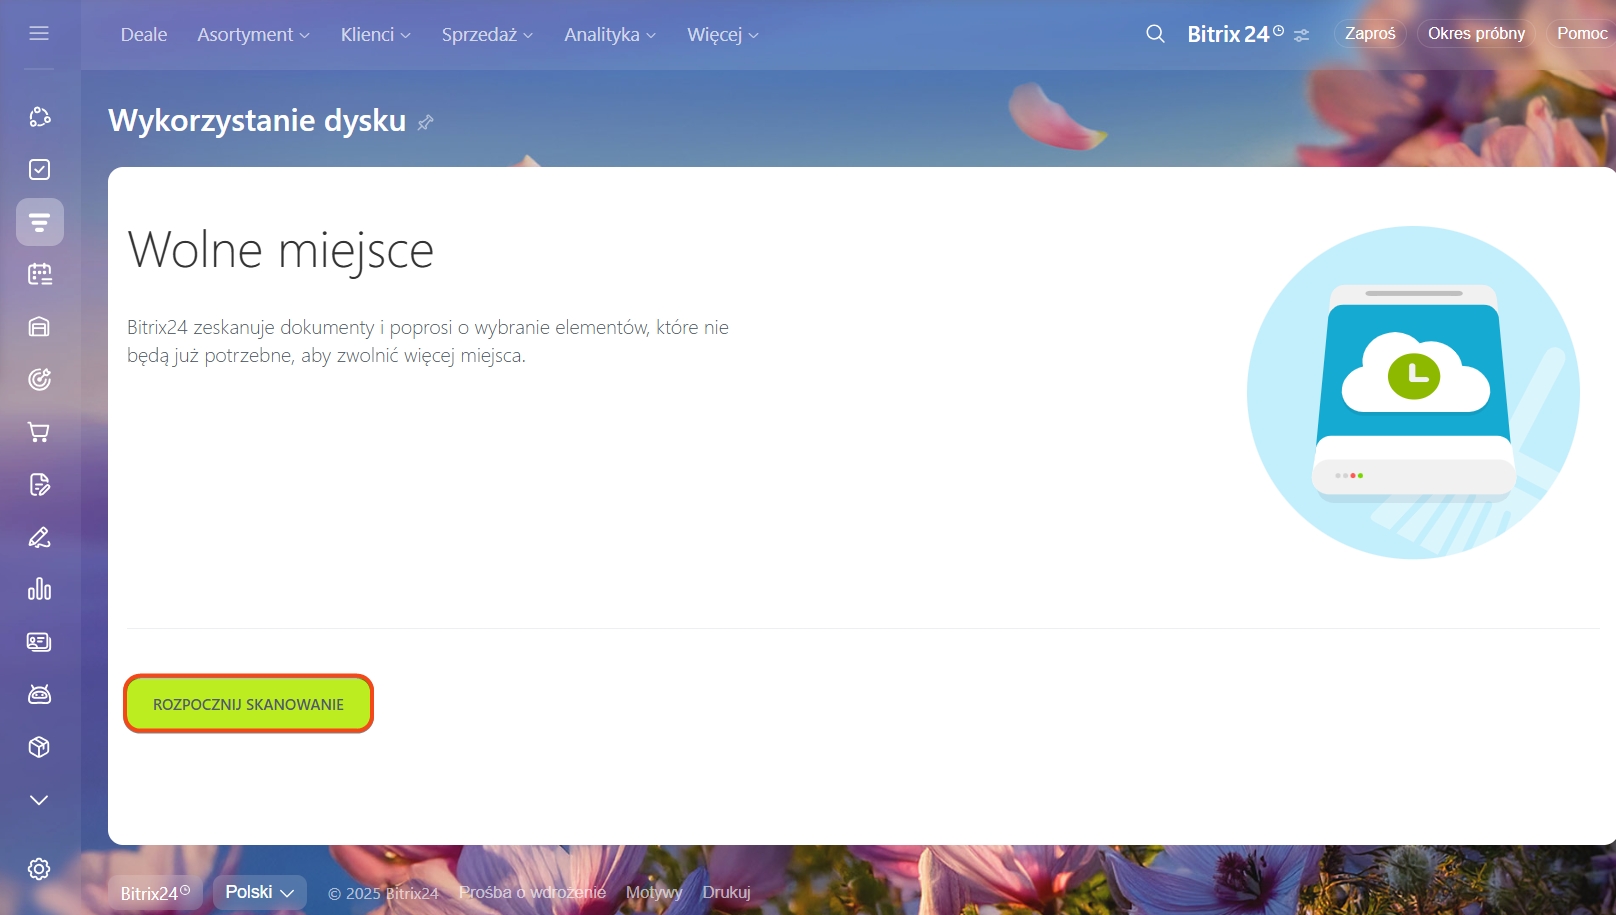1616x915 pixels.
Task: Open the Polski language selector
Action: 259,892
